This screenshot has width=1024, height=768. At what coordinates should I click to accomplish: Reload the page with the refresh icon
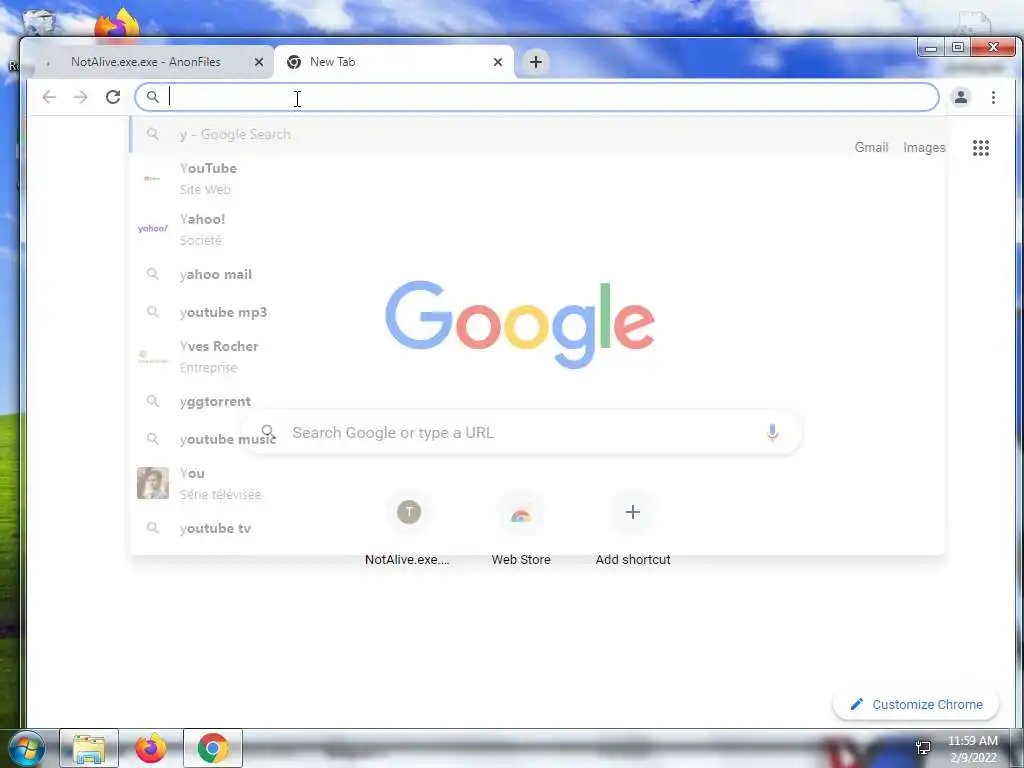pyautogui.click(x=113, y=97)
